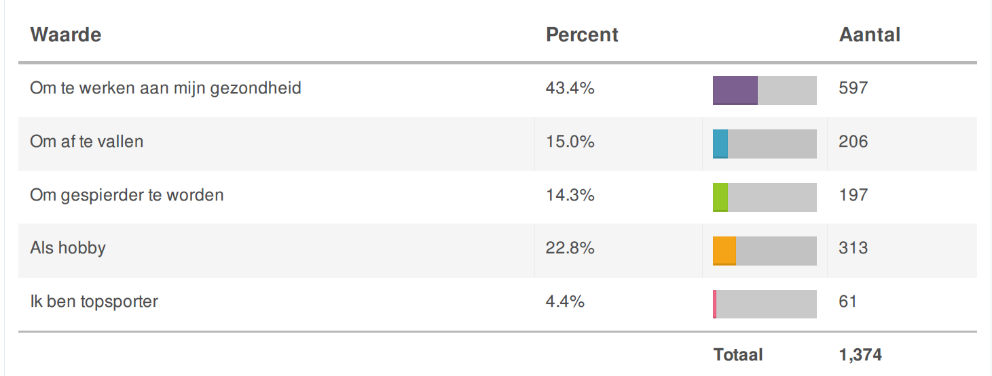Click the Totaal label
This screenshot has height=376, width=992.
click(x=738, y=354)
